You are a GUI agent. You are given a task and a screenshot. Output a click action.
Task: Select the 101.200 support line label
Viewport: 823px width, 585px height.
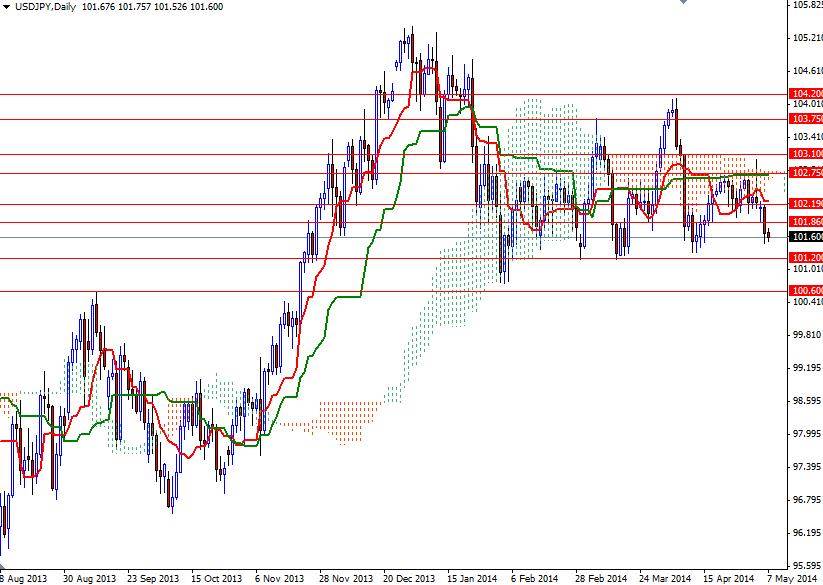pos(806,260)
